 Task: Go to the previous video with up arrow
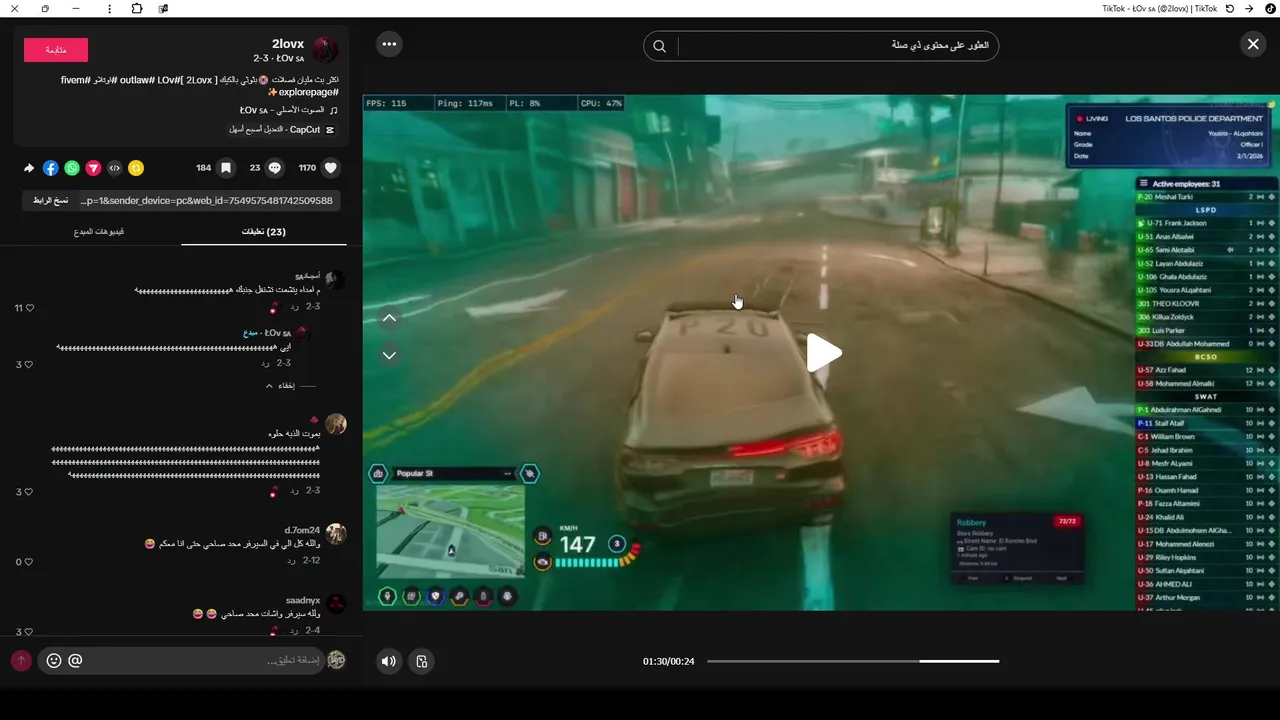(390, 319)
